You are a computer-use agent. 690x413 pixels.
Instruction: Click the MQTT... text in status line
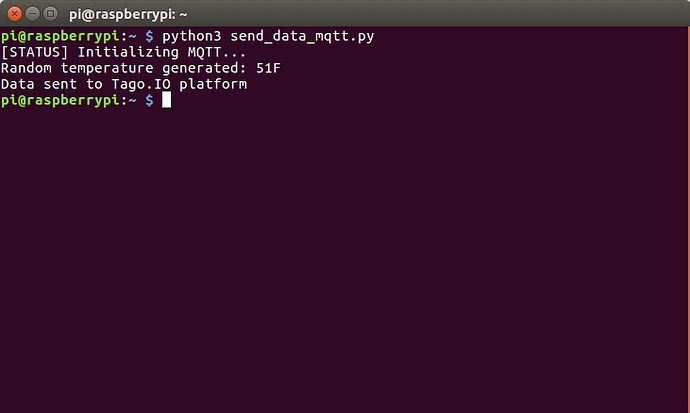pyautogui.click(x=213, y=52)
